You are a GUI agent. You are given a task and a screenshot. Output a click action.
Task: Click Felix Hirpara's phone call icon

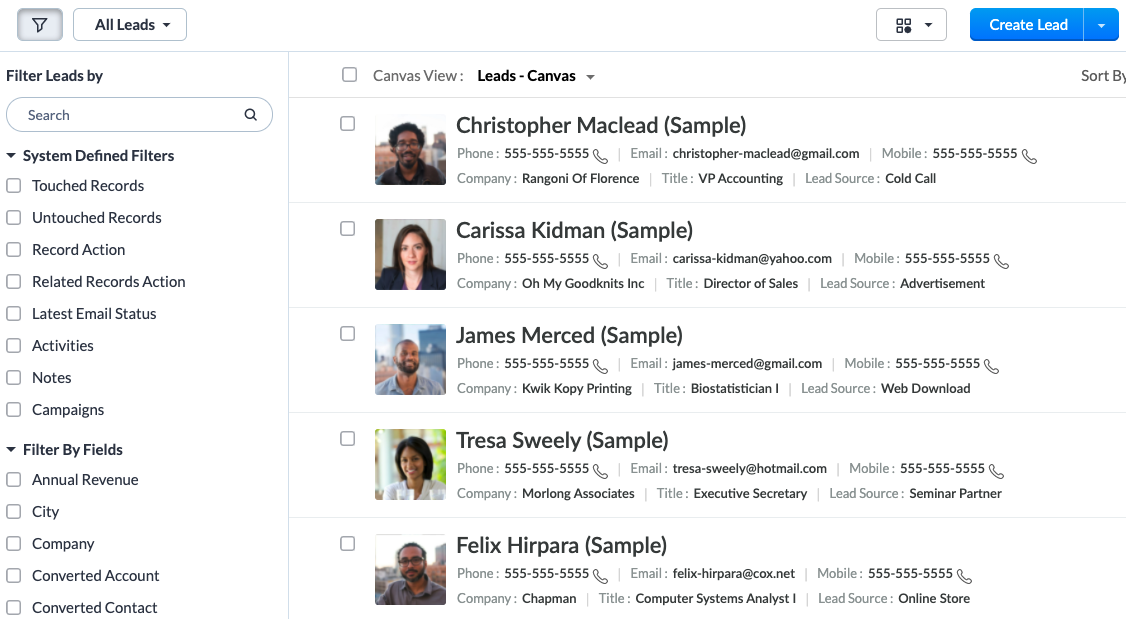[600, 575]
